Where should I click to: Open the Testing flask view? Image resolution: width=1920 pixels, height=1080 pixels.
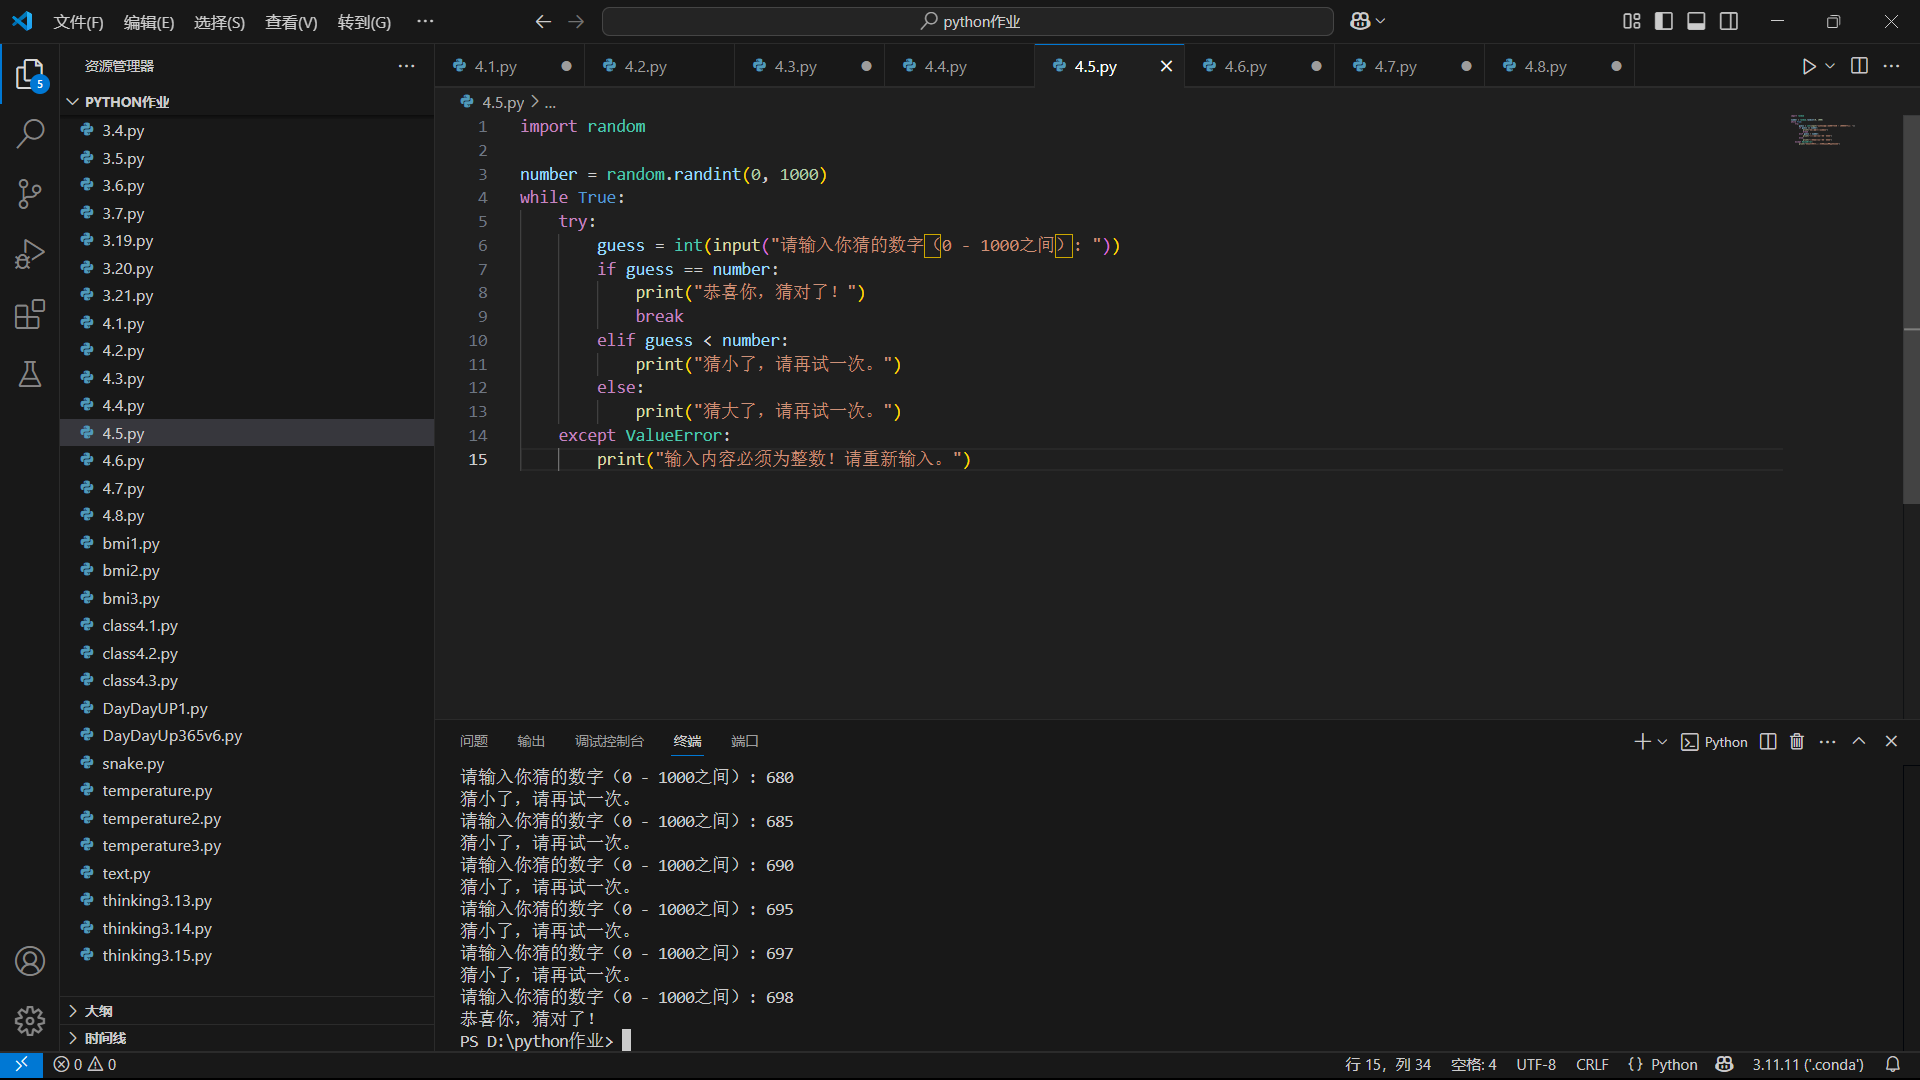(30, 374)
